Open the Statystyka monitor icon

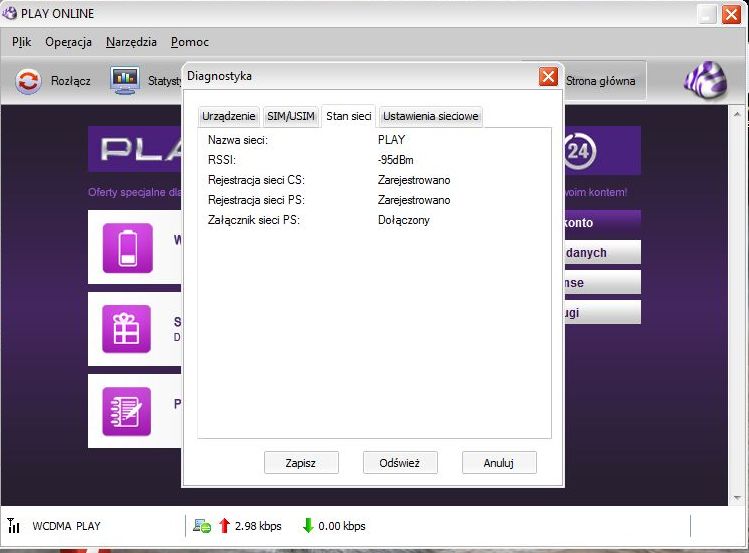125,81
